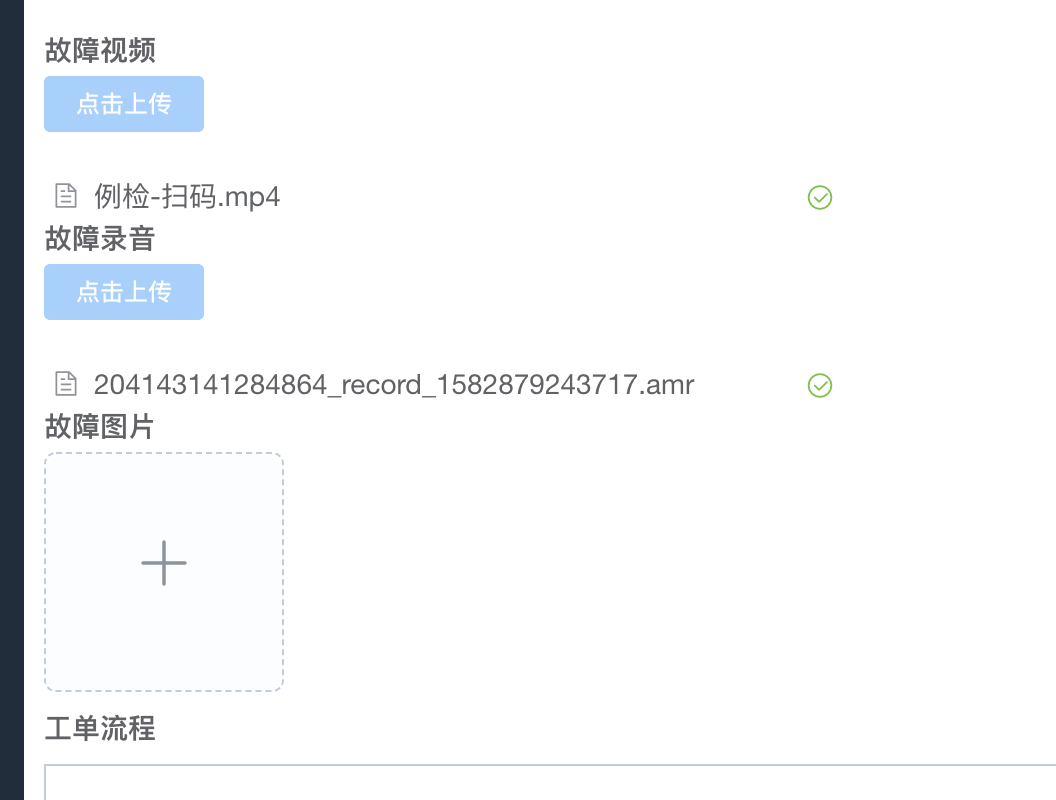
Task: Click the plus icon in the 故障图片 upload box
Action: (x=163, y=563)
